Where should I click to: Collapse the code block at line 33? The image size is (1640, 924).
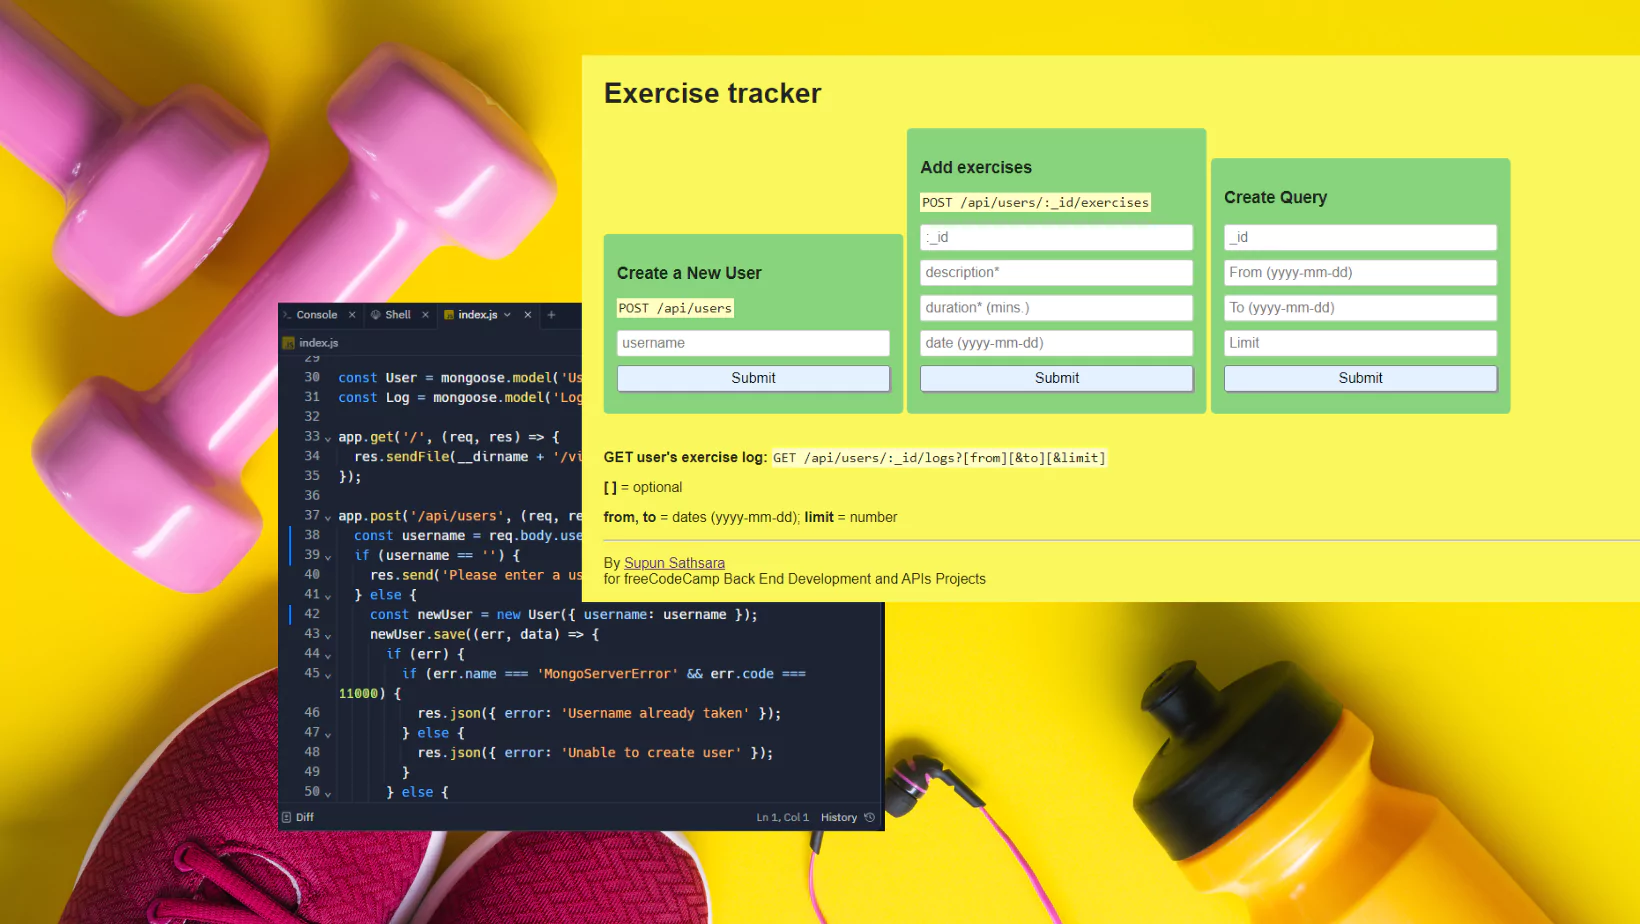coord(328,437)
